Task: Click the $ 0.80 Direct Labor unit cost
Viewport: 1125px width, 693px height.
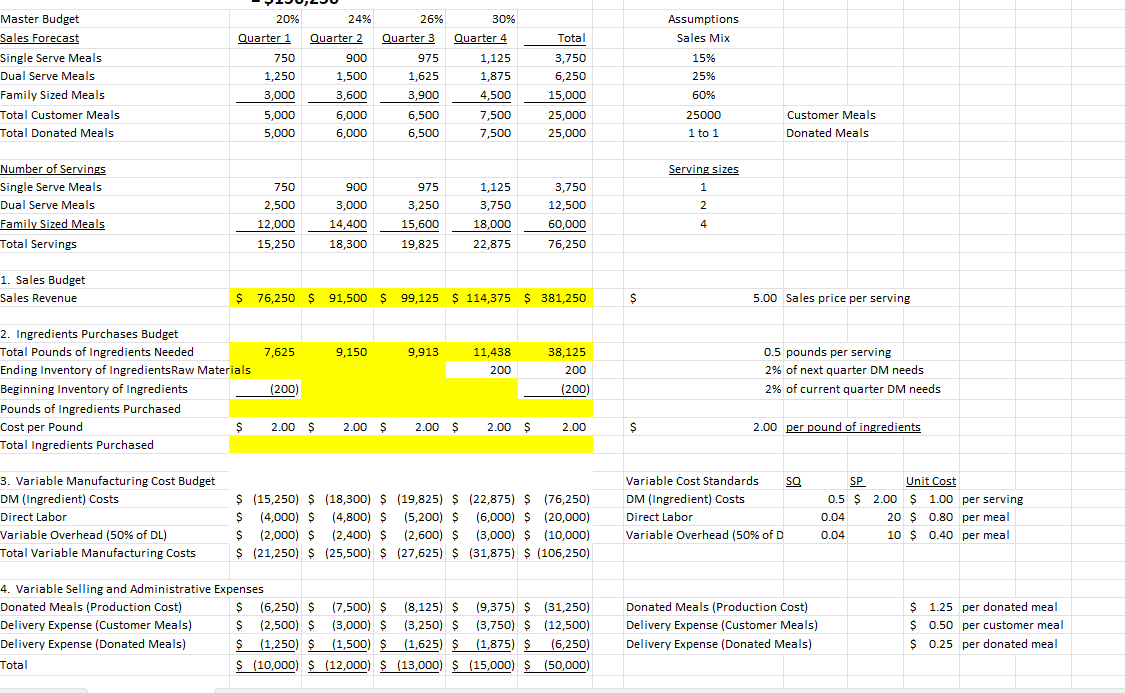Action: [931, 517]
